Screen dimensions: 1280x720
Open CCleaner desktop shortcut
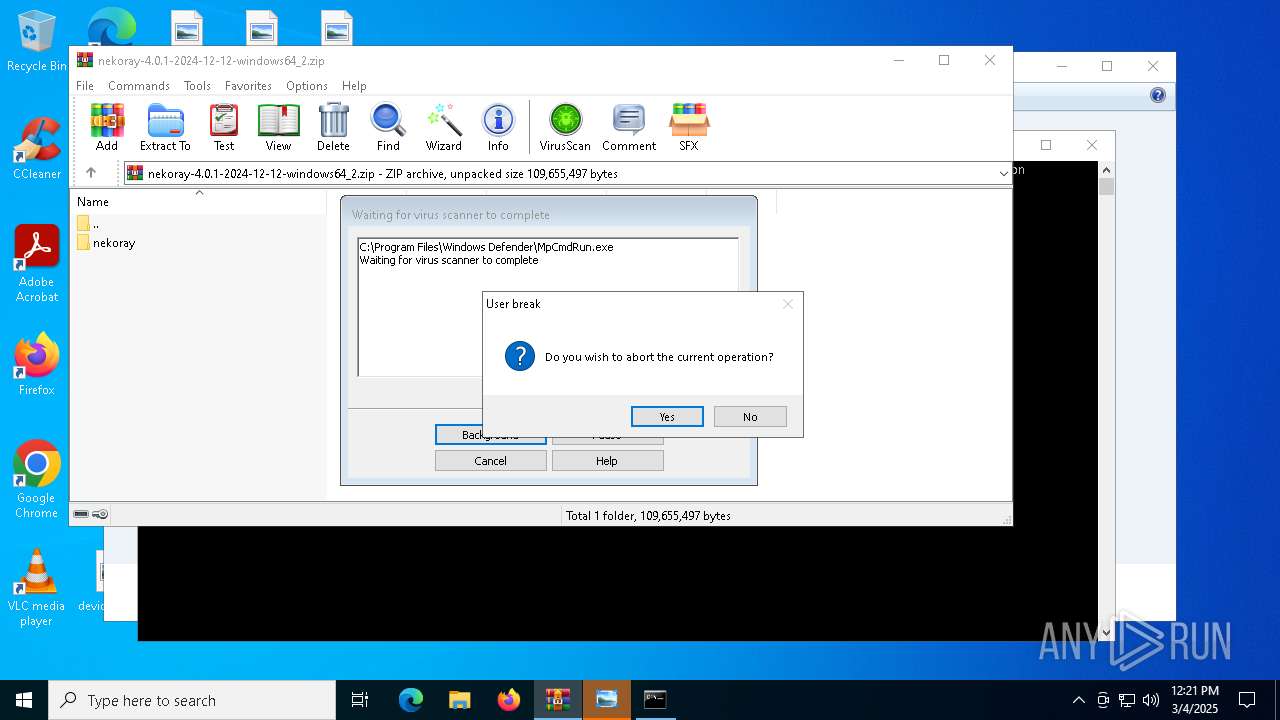[x=37, y=148]
